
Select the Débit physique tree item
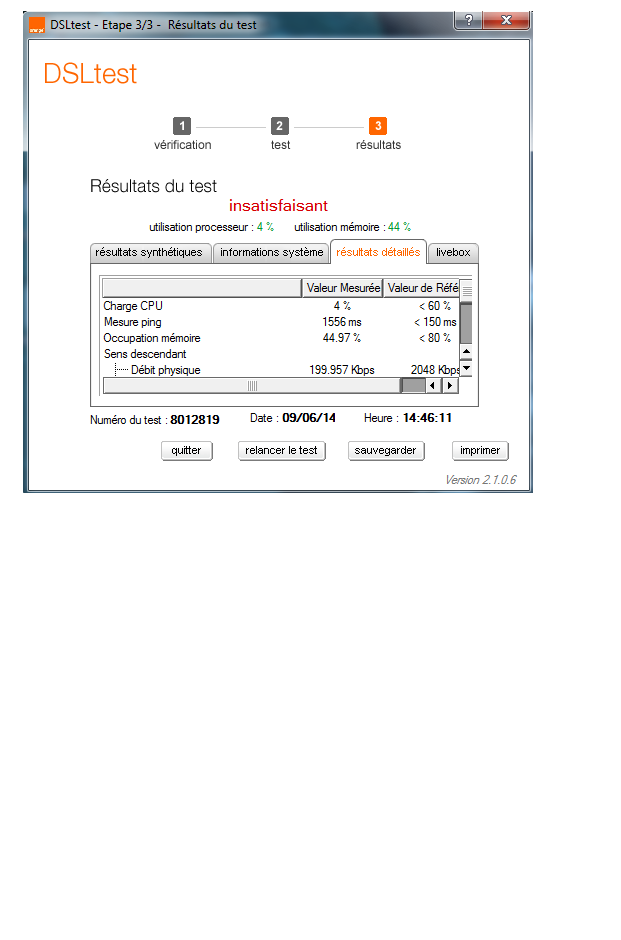pos(165,370)
